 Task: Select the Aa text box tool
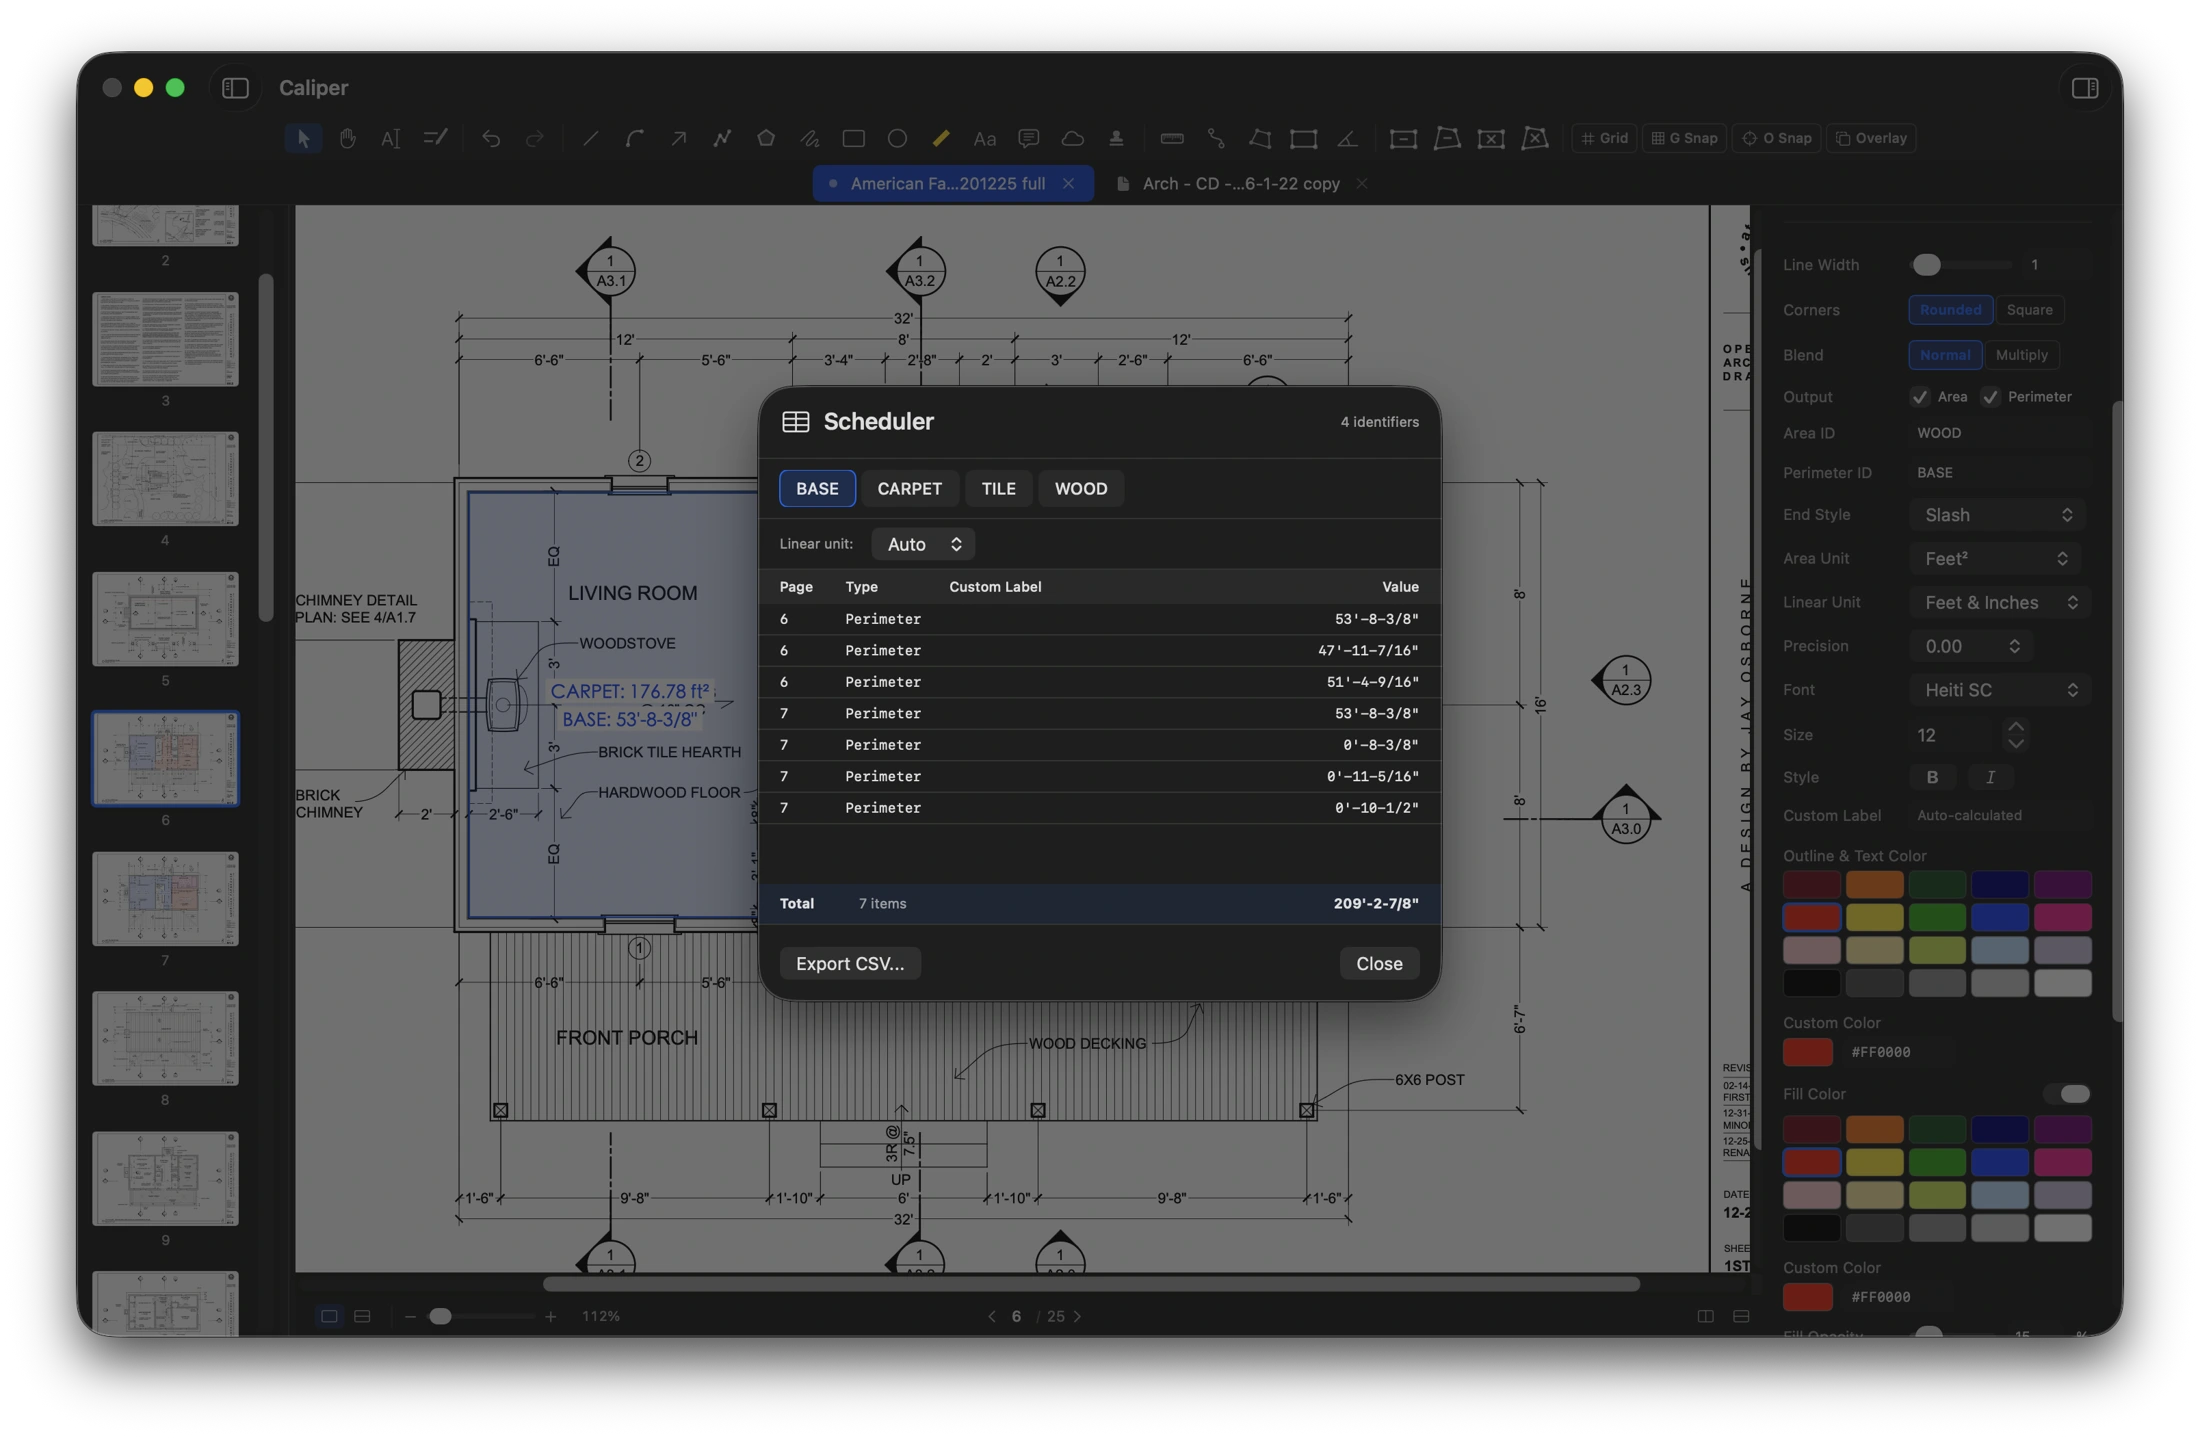coord(985,138)
